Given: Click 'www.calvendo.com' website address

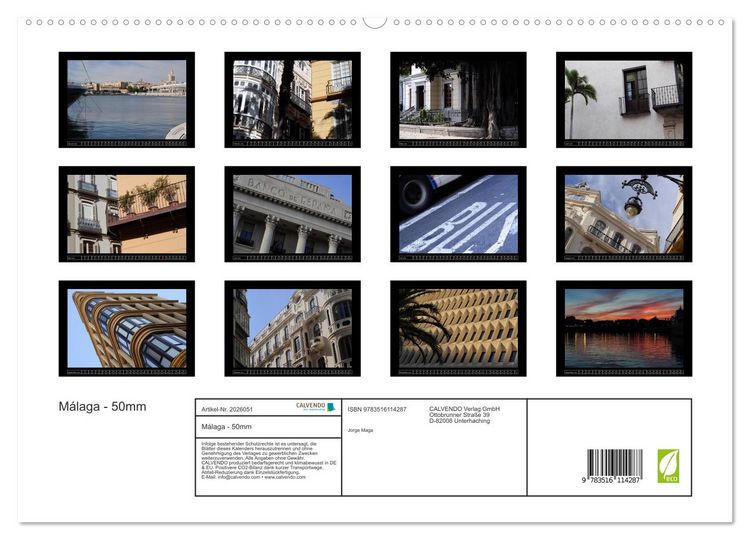Looking at the screenshot, I should [285, 477].
